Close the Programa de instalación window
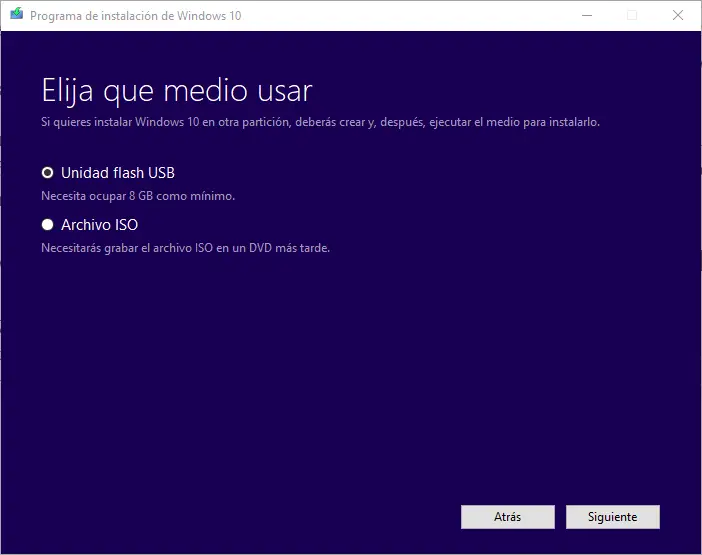The image size is (702, 555). coord(678,15)
